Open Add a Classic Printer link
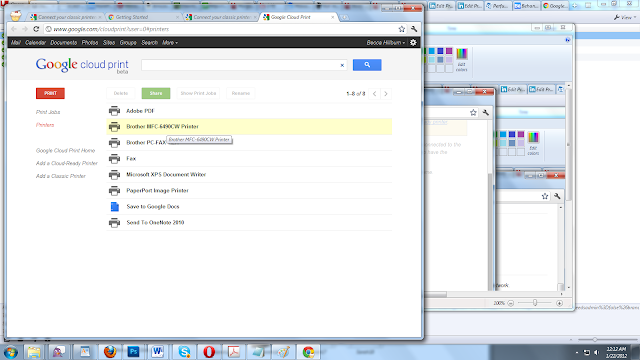640x360 pixels. click(x=60, y=176)
